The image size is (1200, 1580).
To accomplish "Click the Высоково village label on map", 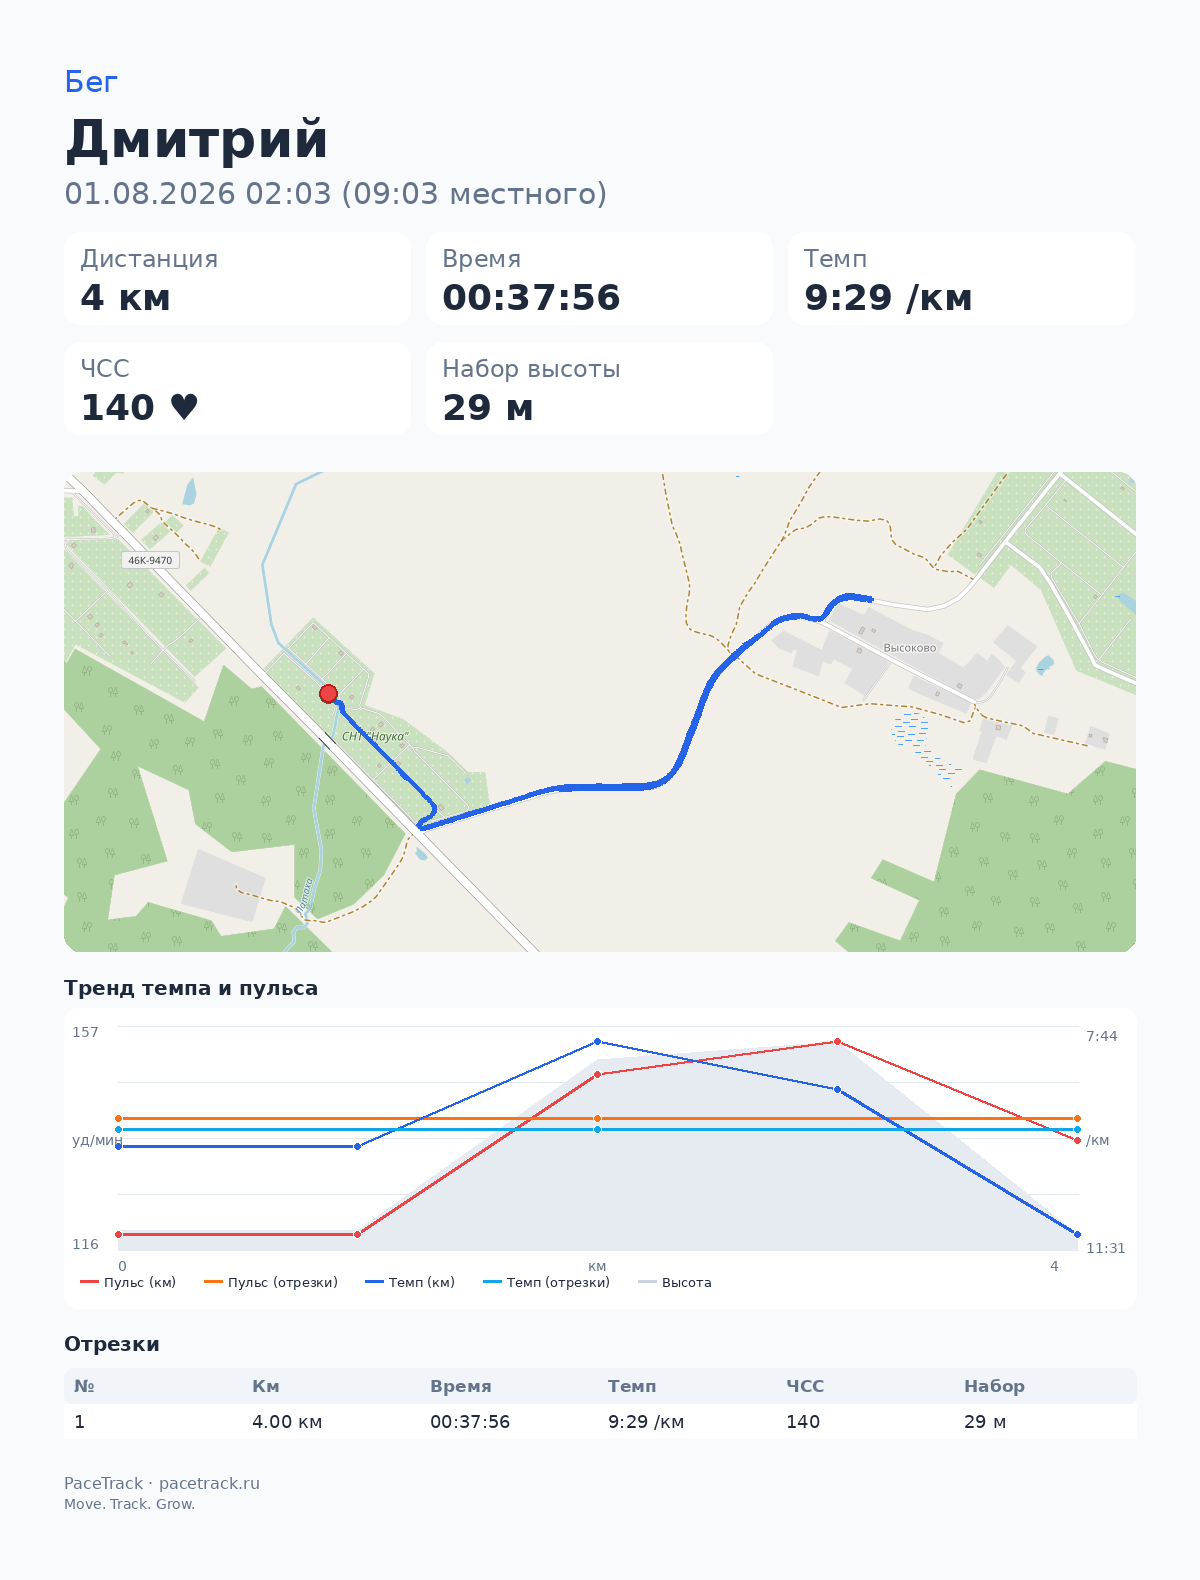I will coord(910,648).
